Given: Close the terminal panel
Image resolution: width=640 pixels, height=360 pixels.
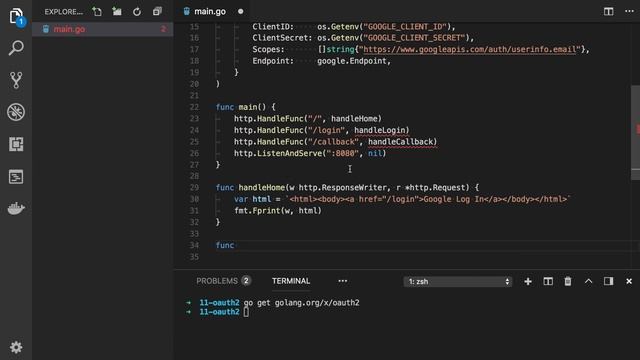Looking at the screenshot, I should point(629,281).
